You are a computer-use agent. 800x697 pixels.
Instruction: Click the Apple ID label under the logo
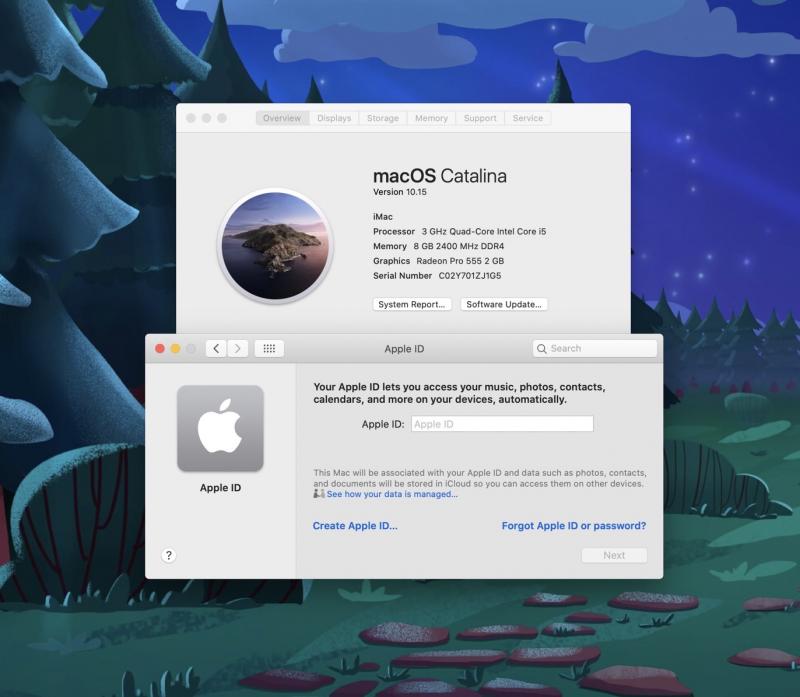tap(220, 488)
